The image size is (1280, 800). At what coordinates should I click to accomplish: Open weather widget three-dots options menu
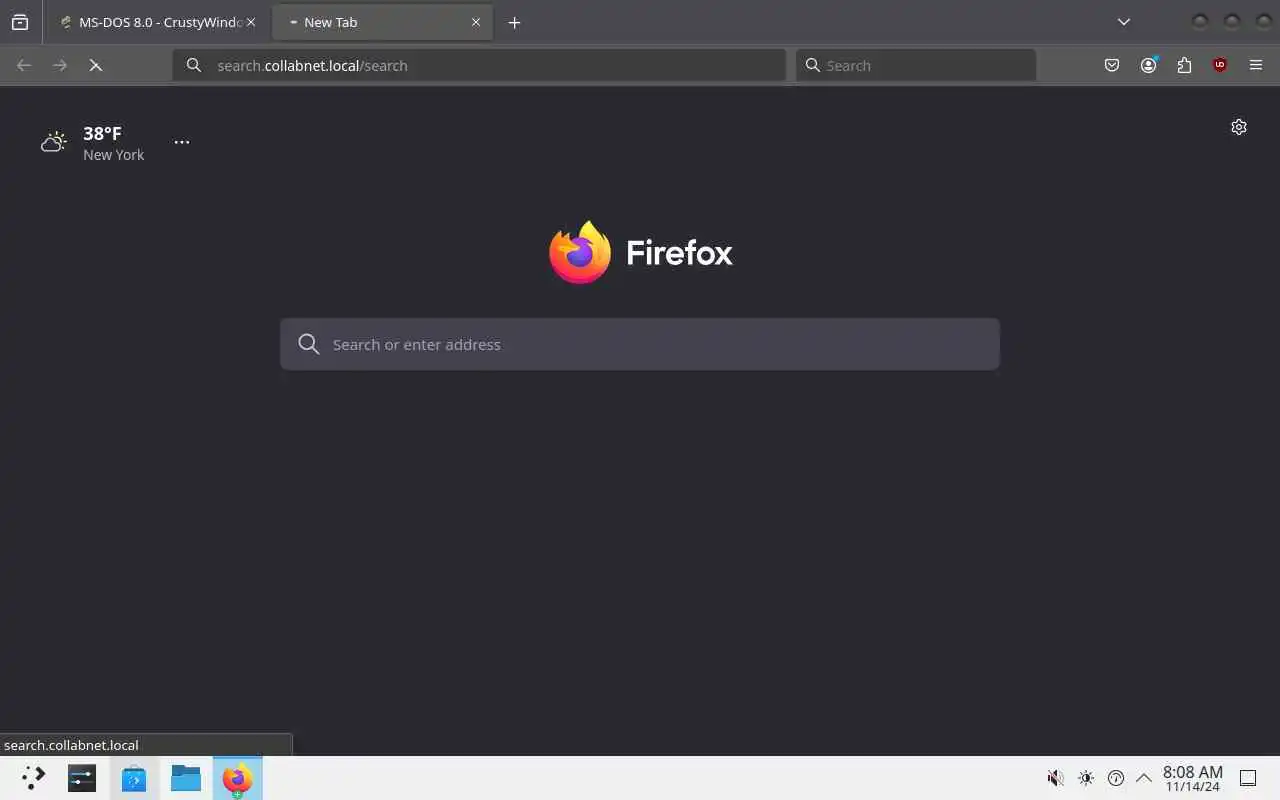click(182, 142)
